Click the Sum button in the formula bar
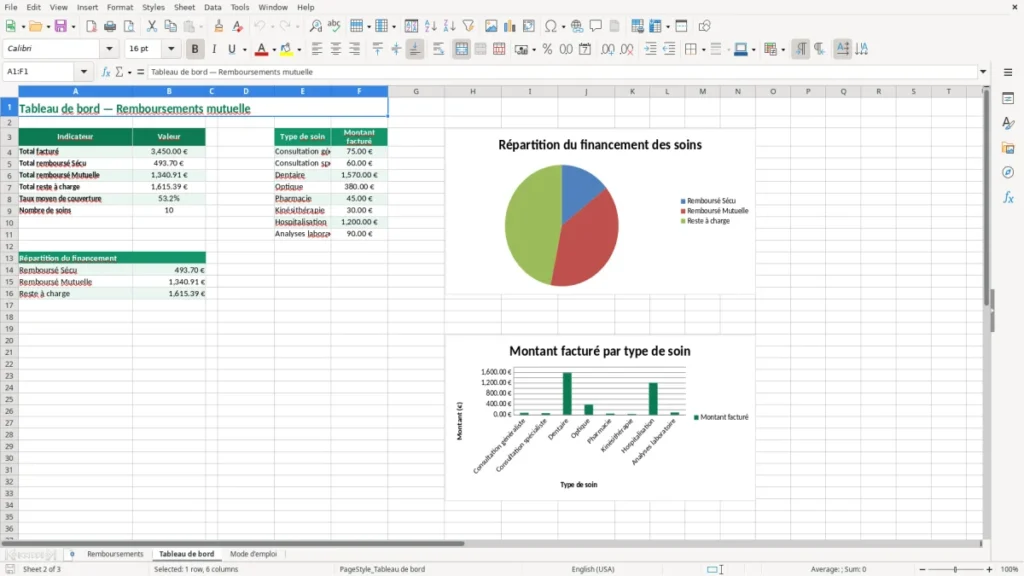Viewport: 1024px width, 576px height. [x=119, y=72]
